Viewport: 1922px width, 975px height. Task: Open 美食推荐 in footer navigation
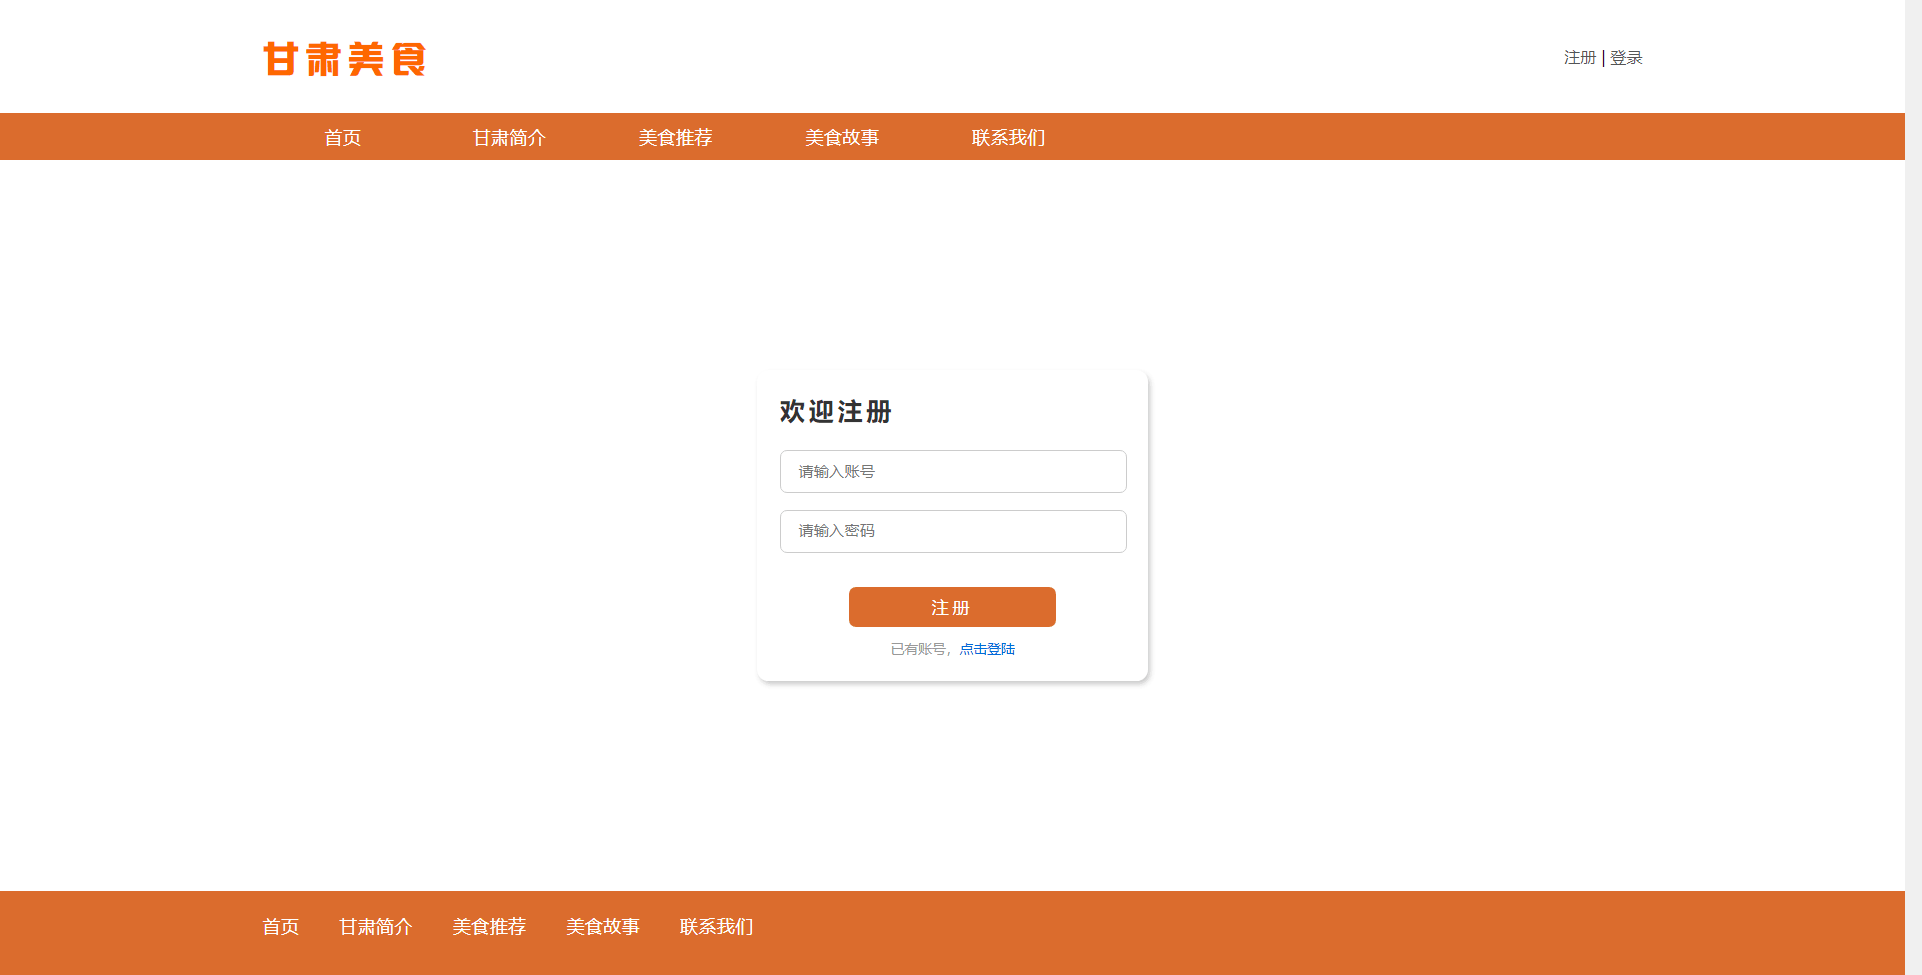[x=489, y=927]
